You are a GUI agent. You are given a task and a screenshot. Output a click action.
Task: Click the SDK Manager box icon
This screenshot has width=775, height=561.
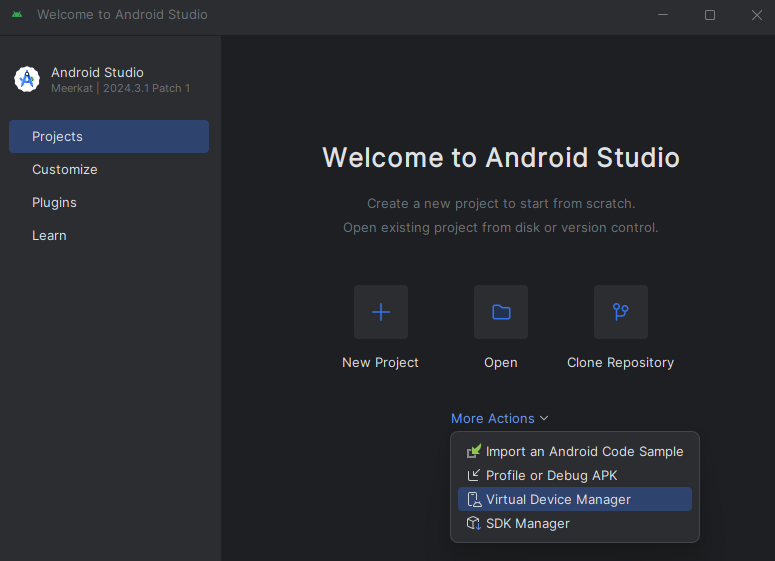(x=474, y=523)
